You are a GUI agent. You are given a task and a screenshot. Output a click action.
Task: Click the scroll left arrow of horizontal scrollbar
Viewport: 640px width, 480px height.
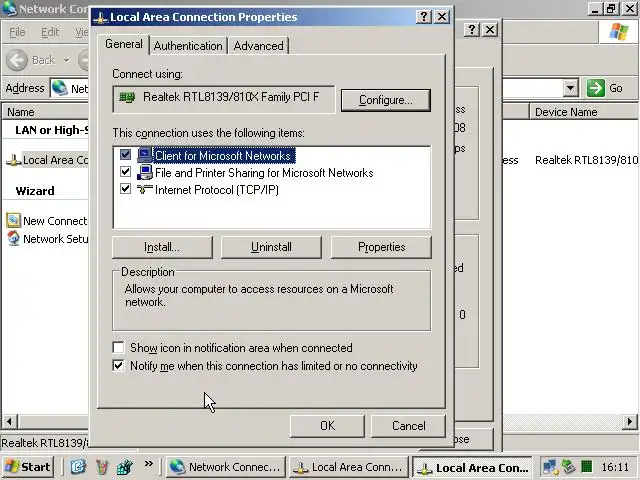pyautogui.click(x=9, y=421)
